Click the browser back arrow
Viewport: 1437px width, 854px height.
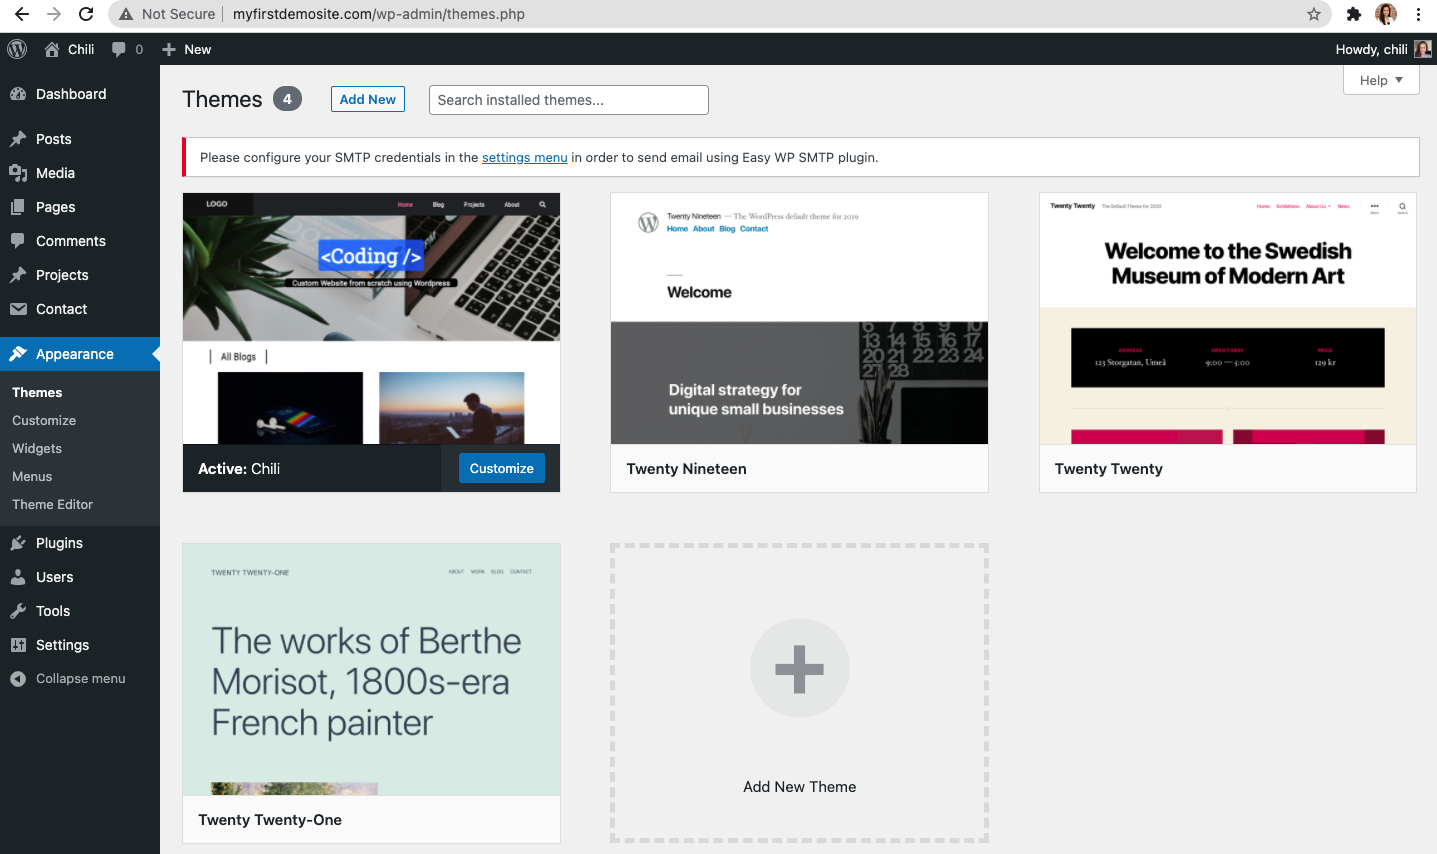coord(22,14)
